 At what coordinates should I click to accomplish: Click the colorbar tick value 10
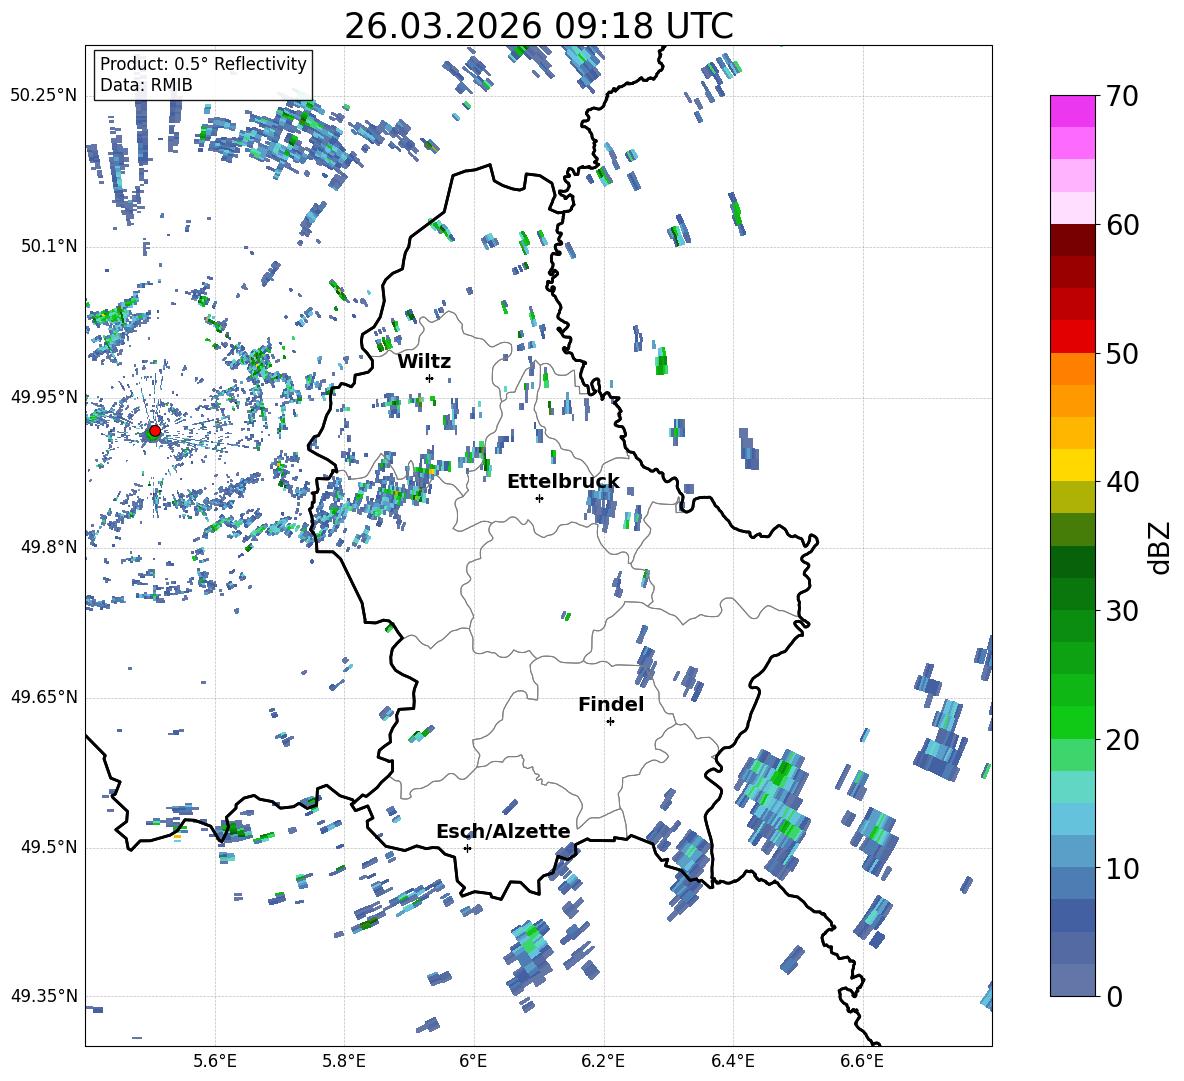pyautogui.click(x=1122, y=868)
